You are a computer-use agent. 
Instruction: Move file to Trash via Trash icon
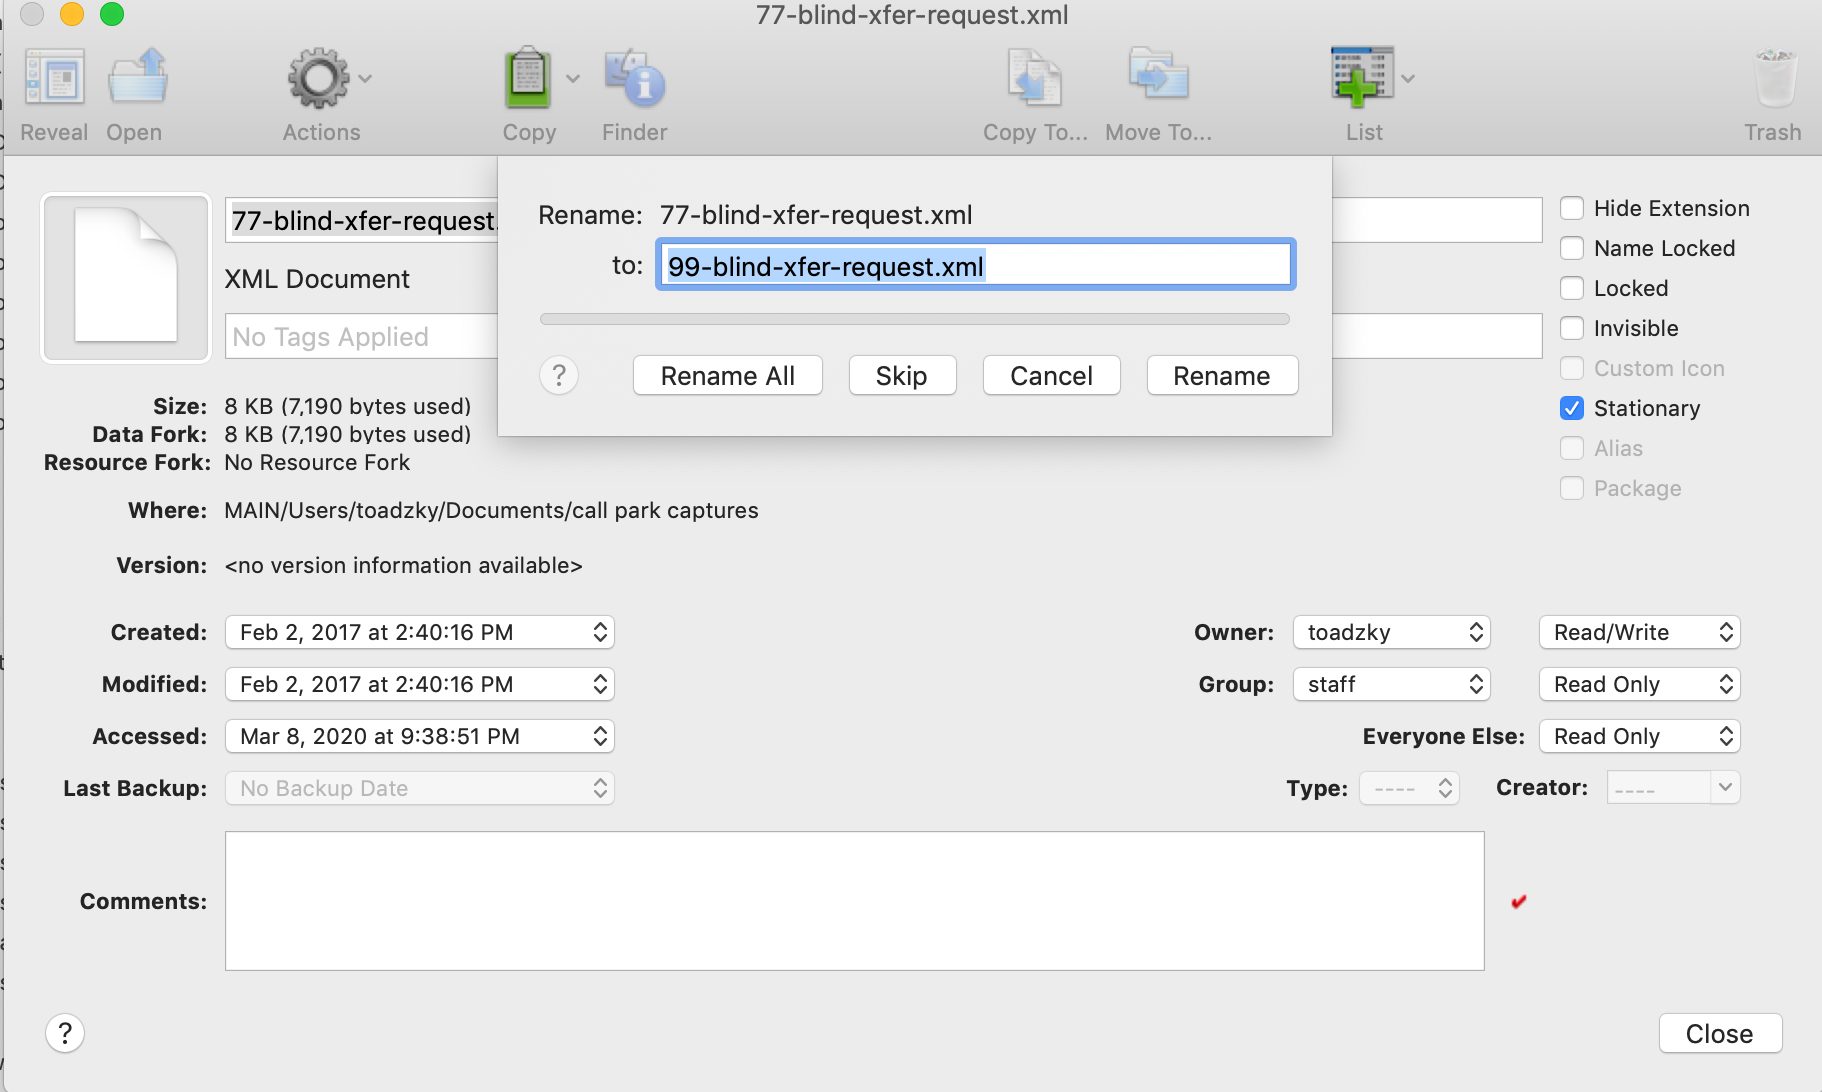(1772, 80)
